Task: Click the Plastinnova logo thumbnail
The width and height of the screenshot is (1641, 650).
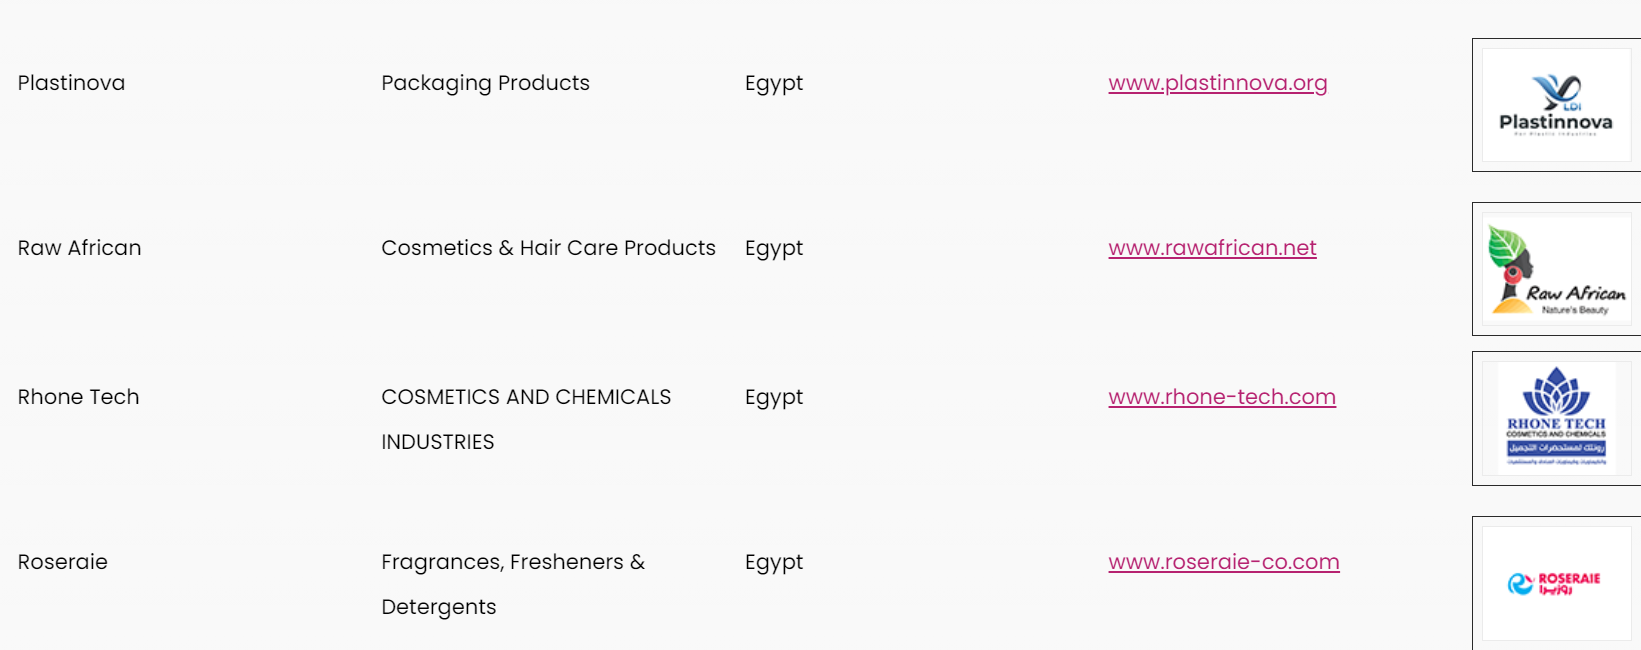Action: pos(1556,105)
